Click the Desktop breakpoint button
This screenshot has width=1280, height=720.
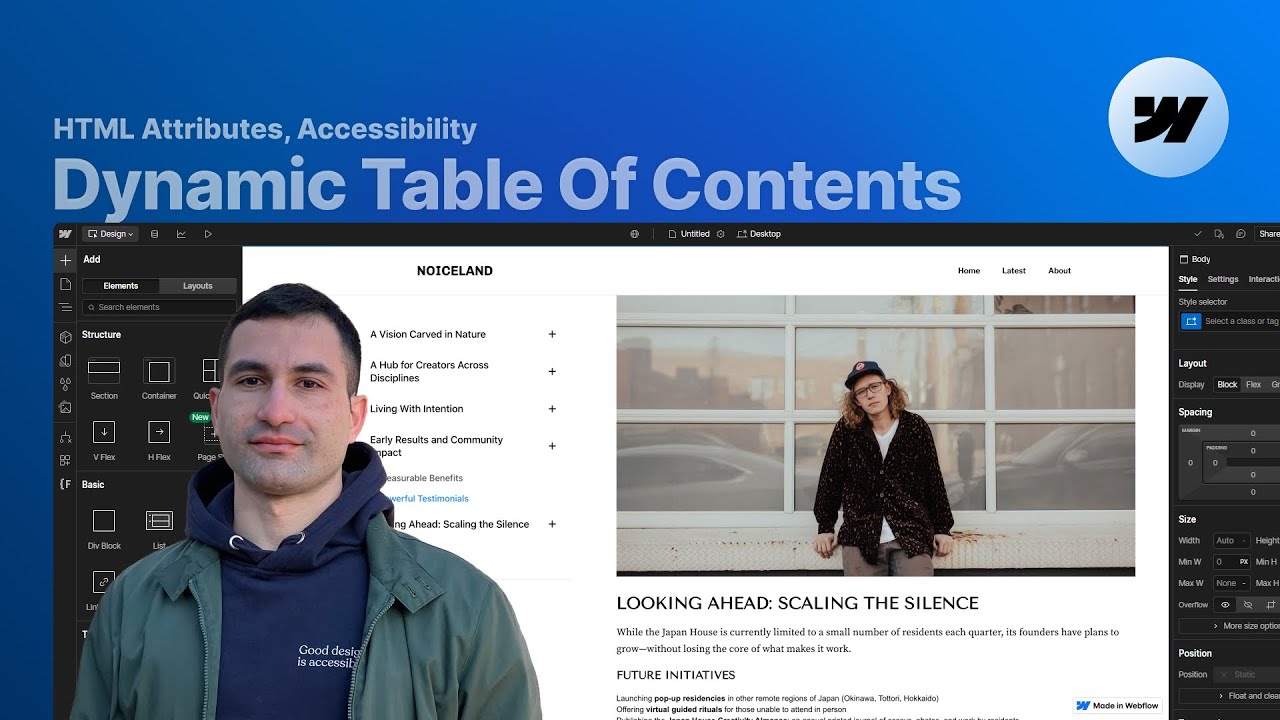coord(759,234)
